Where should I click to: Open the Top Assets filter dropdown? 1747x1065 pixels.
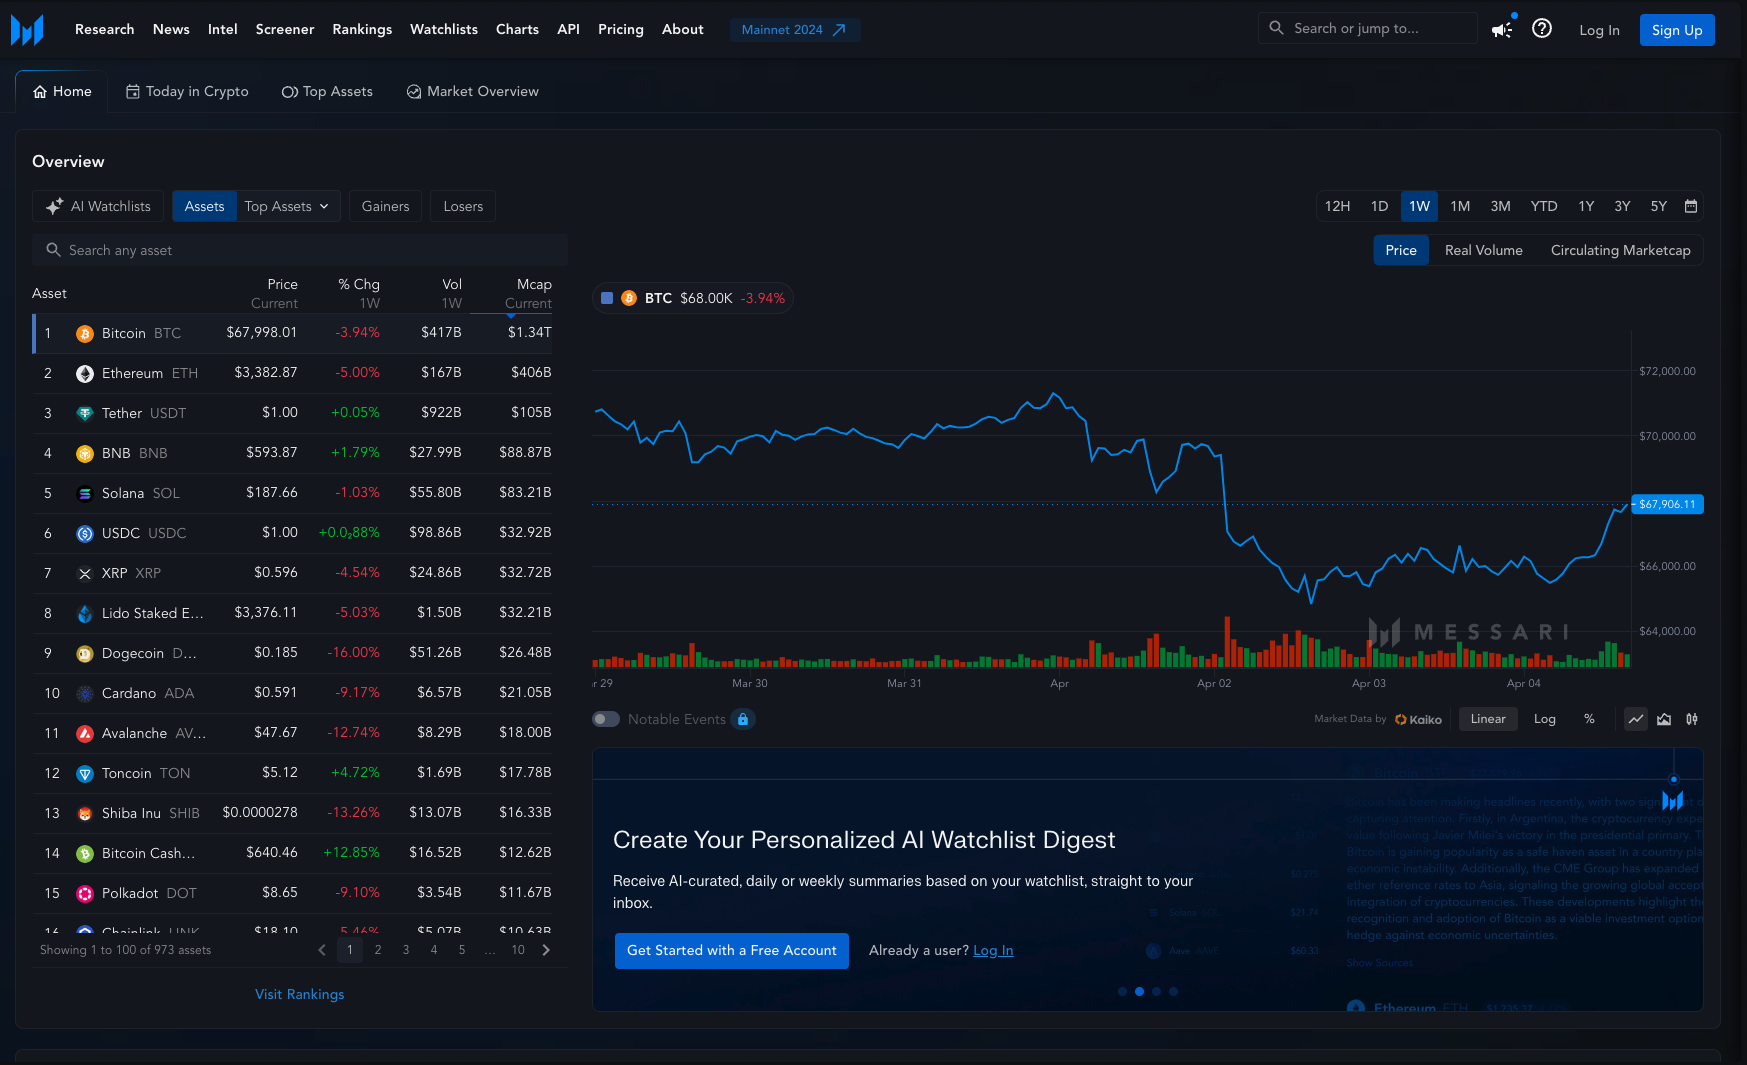coord(288,206)
